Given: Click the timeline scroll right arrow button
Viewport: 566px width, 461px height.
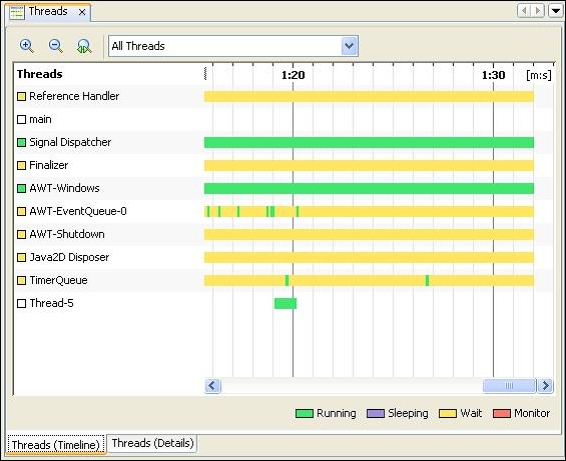Looking at the screenshot, I should 545,386.
